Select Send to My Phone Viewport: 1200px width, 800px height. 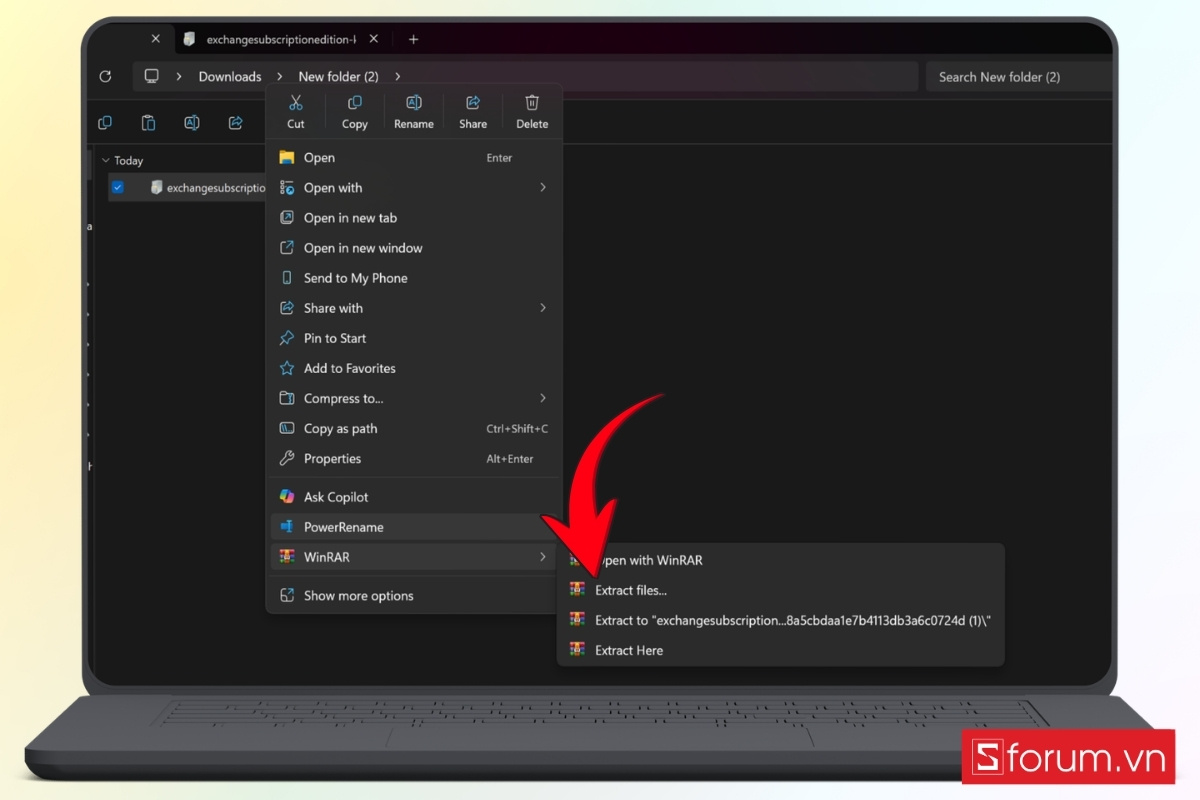click(414, 278)
